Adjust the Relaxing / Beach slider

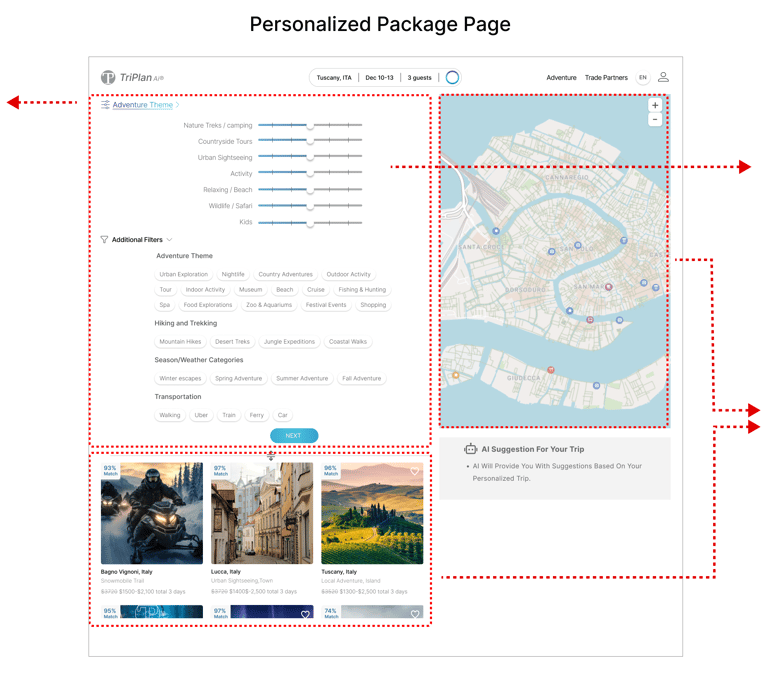point(310,190)
